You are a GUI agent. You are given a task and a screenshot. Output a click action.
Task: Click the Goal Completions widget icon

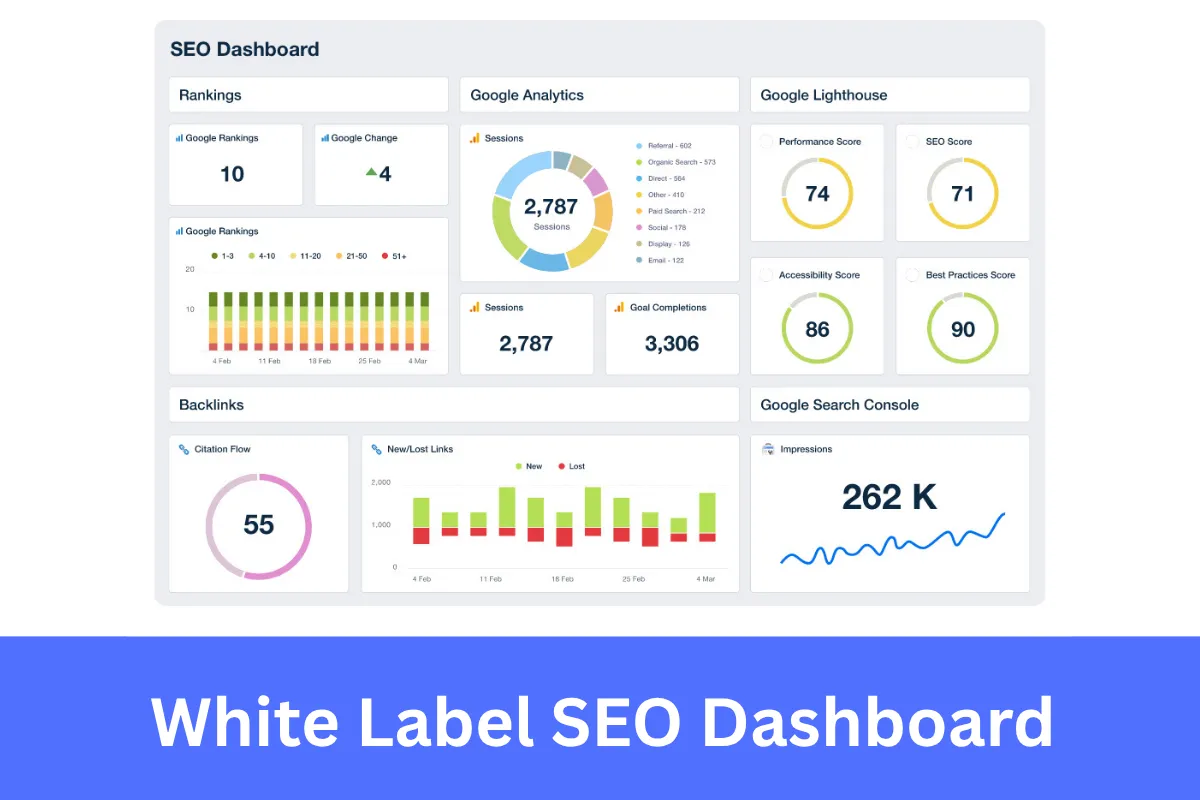[x=620, y=307]
